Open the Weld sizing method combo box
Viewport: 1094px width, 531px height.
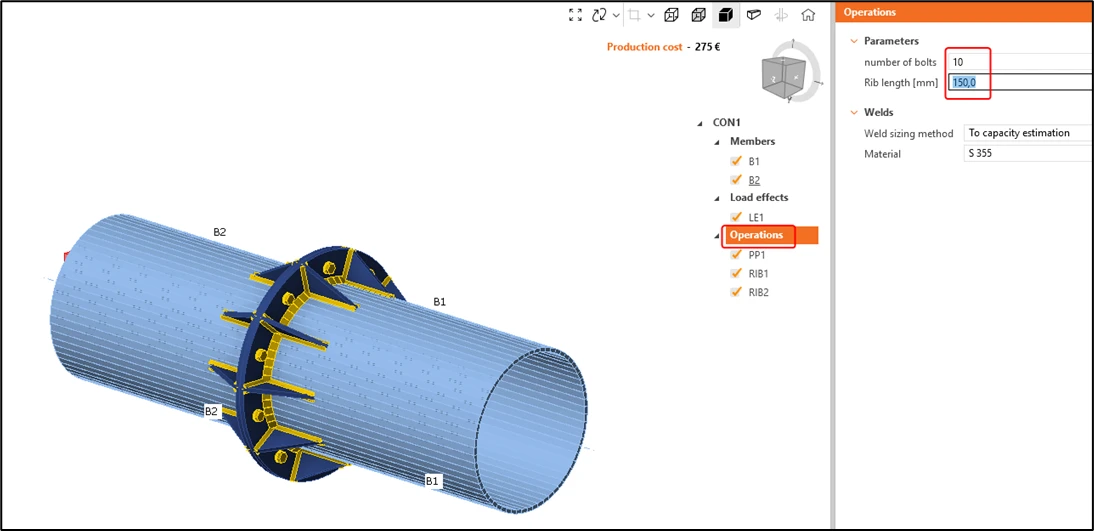(x=1027, y=133)
